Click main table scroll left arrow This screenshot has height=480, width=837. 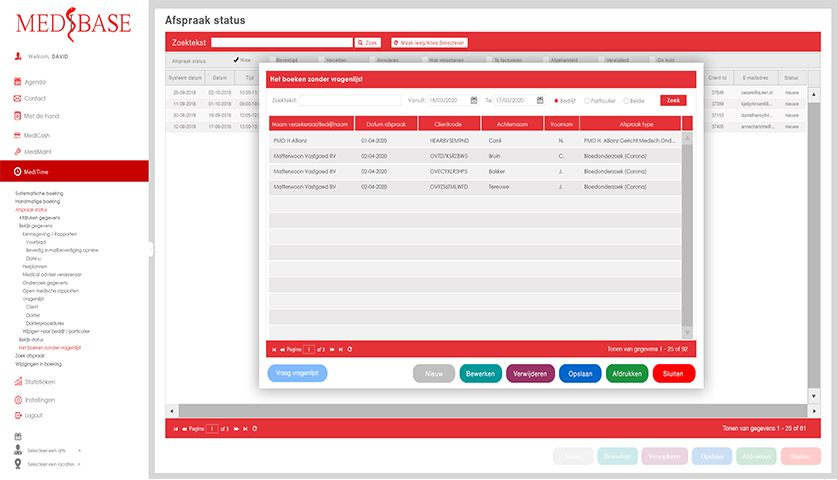click(172, 411)
